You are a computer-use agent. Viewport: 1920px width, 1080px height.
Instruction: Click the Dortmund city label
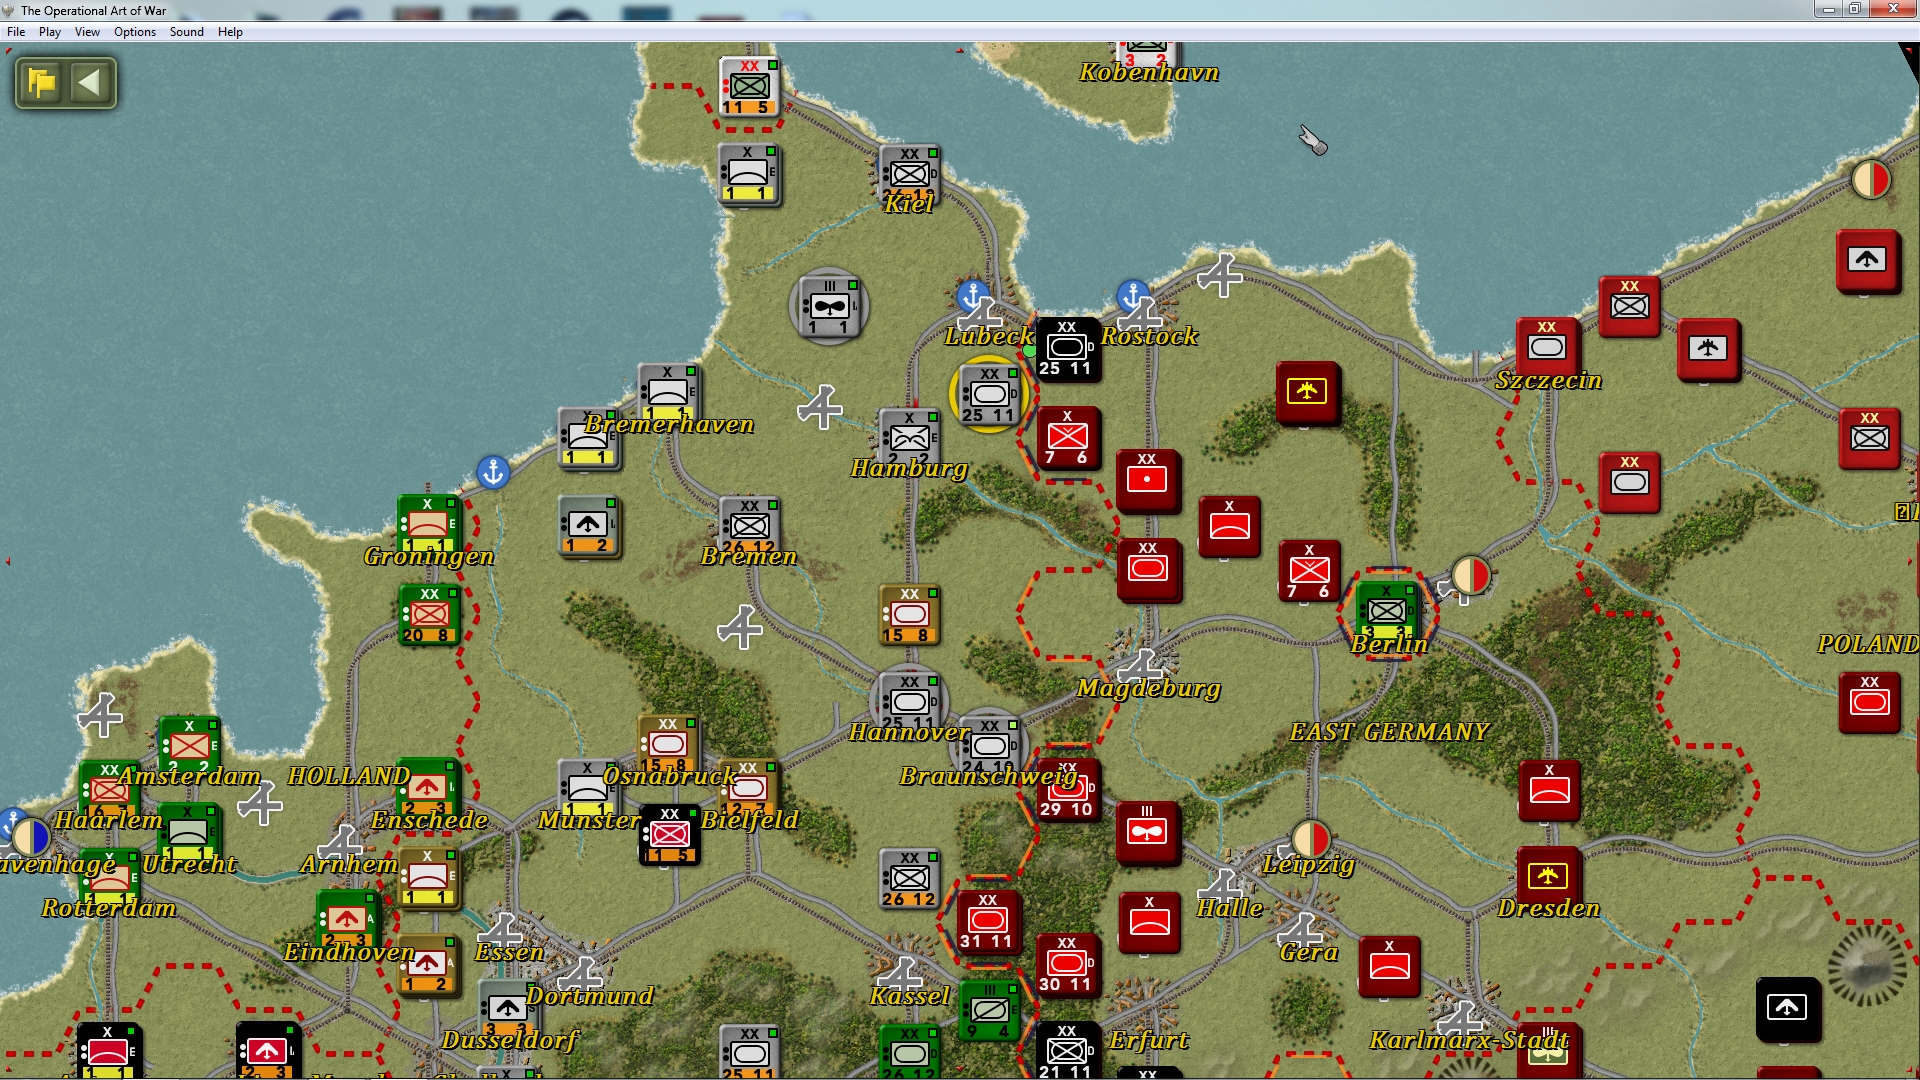[589, 997]
